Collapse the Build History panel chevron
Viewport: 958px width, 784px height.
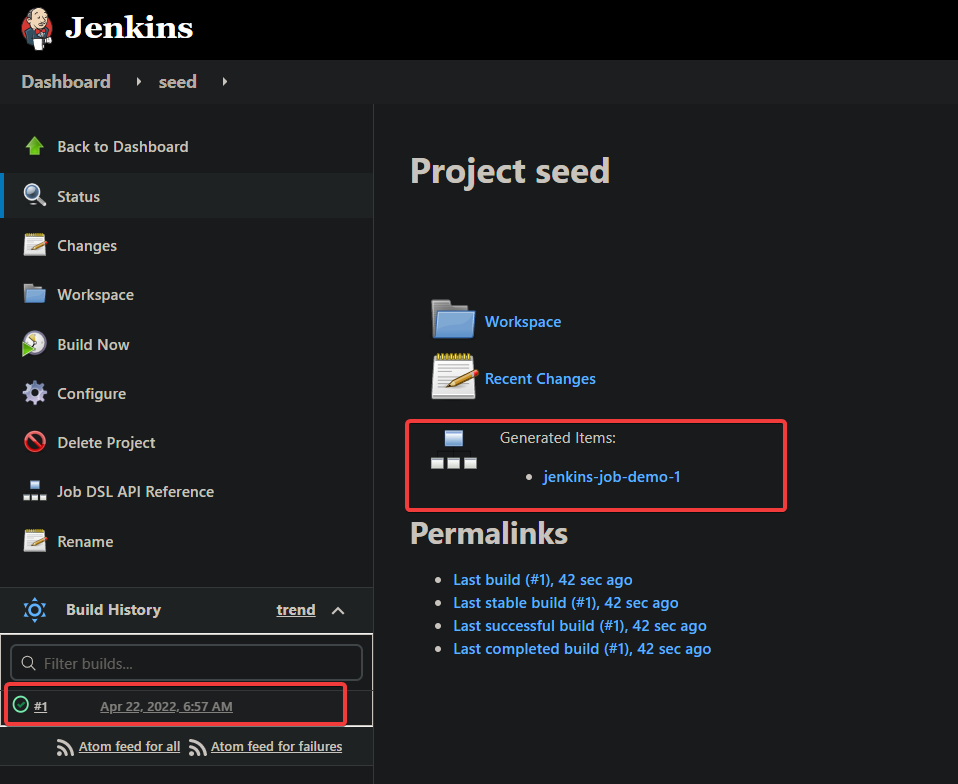338,610
